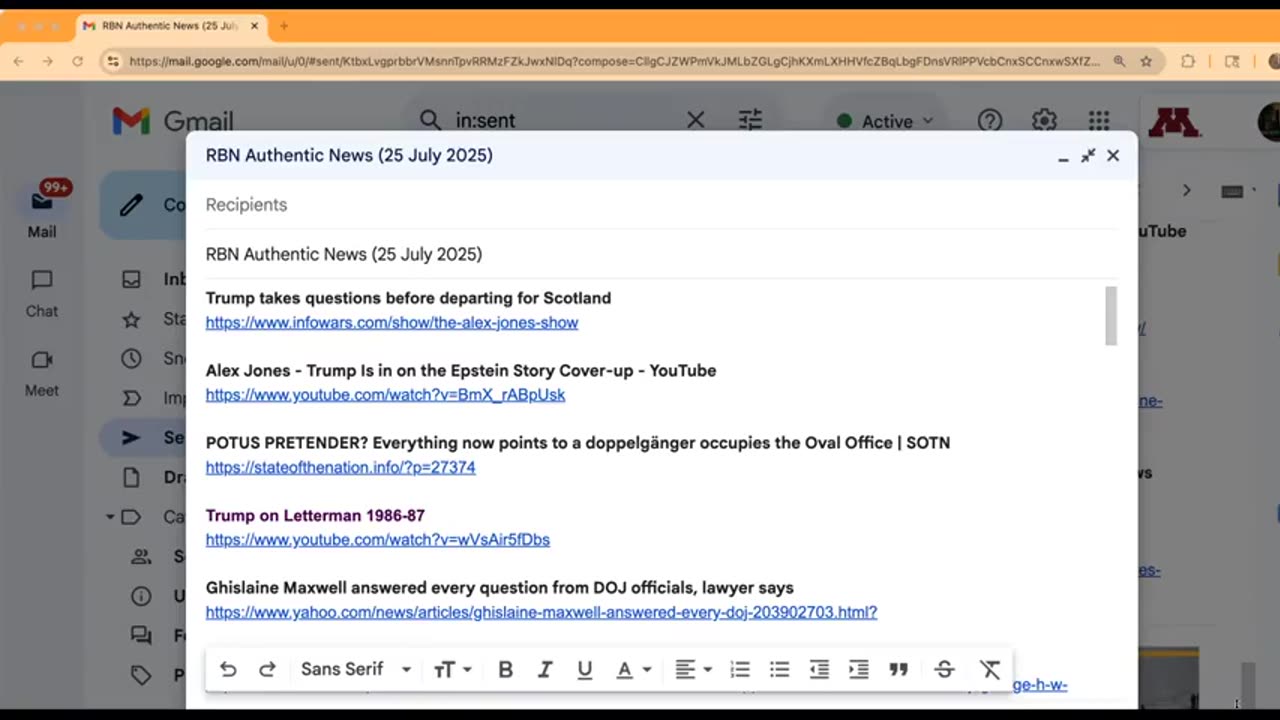Open the browser Extensions puzzle icon
Viewport: 1280px width, 720px height.
click(1188, 61)
